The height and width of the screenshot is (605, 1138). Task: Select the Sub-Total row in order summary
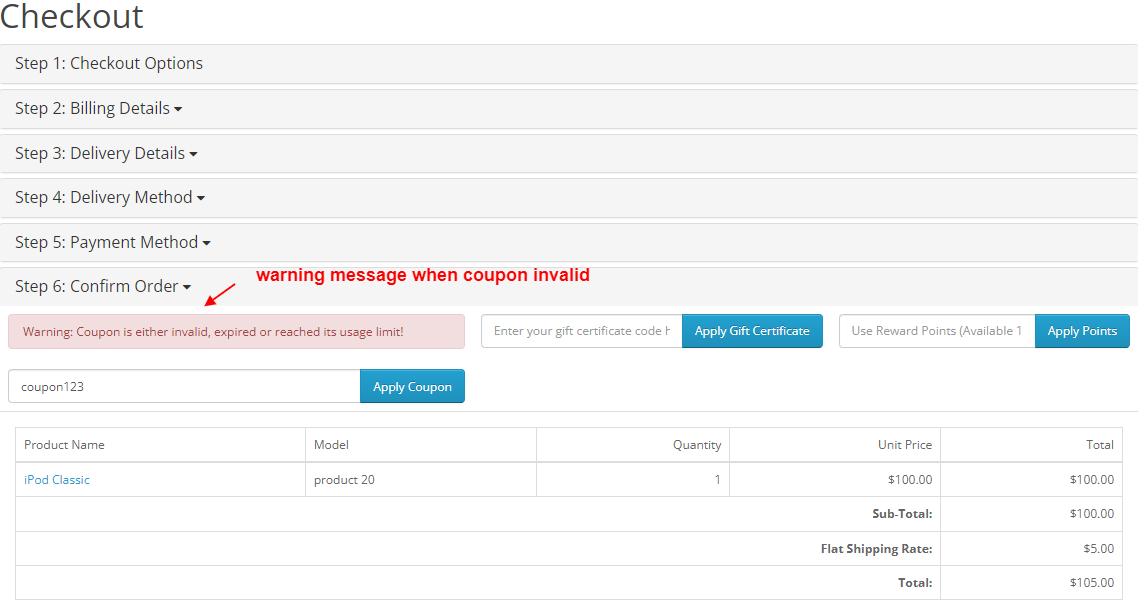coord(903,513)
